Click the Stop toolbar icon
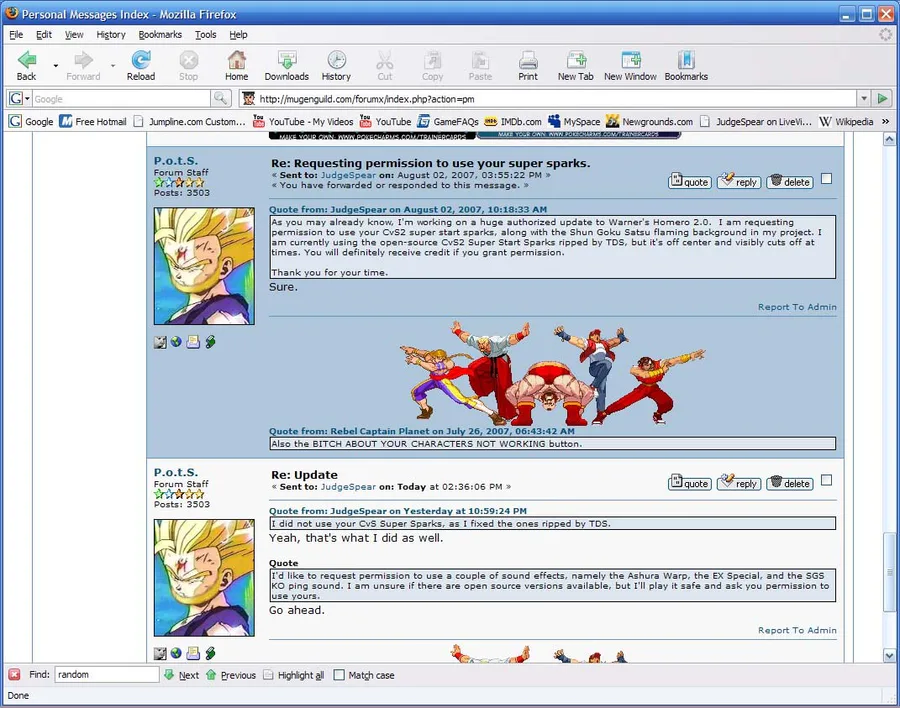900x708 pixels. tap(188, 65)
